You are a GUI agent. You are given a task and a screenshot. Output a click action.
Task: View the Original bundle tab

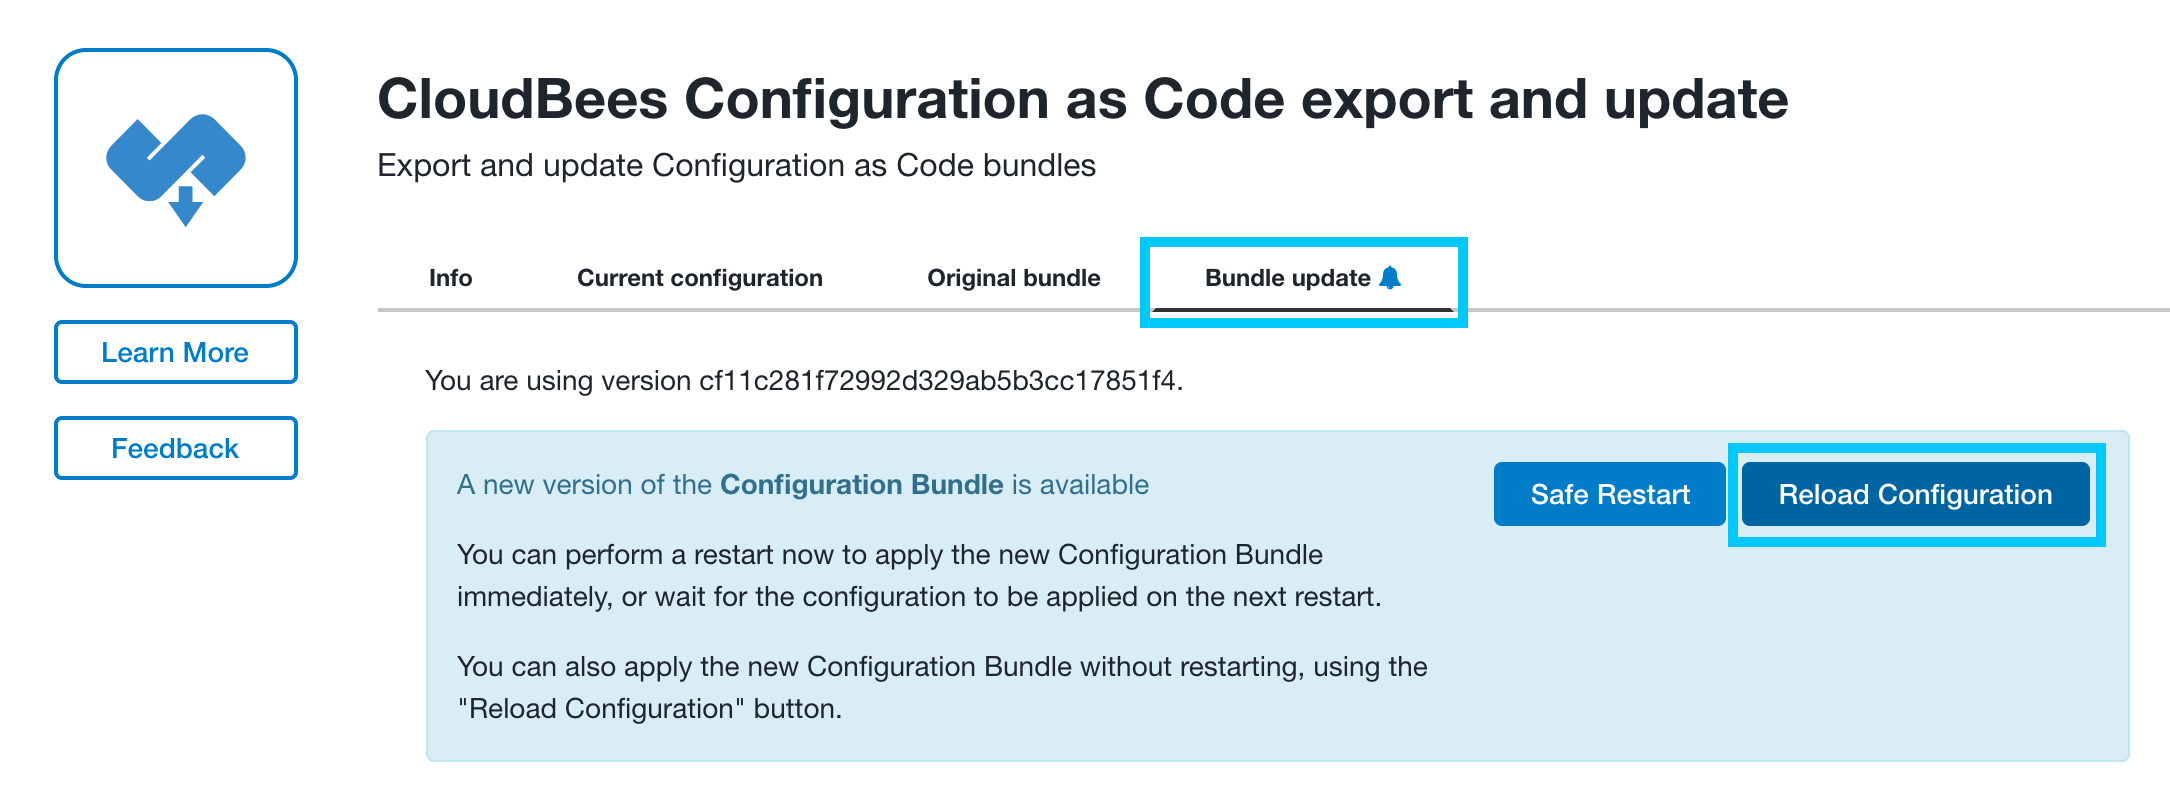(x=1013, y=277)
